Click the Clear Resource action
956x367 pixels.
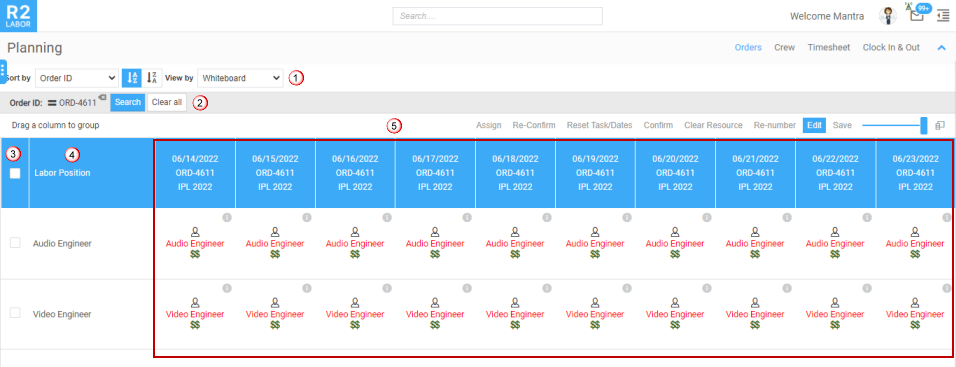(713, 125)
